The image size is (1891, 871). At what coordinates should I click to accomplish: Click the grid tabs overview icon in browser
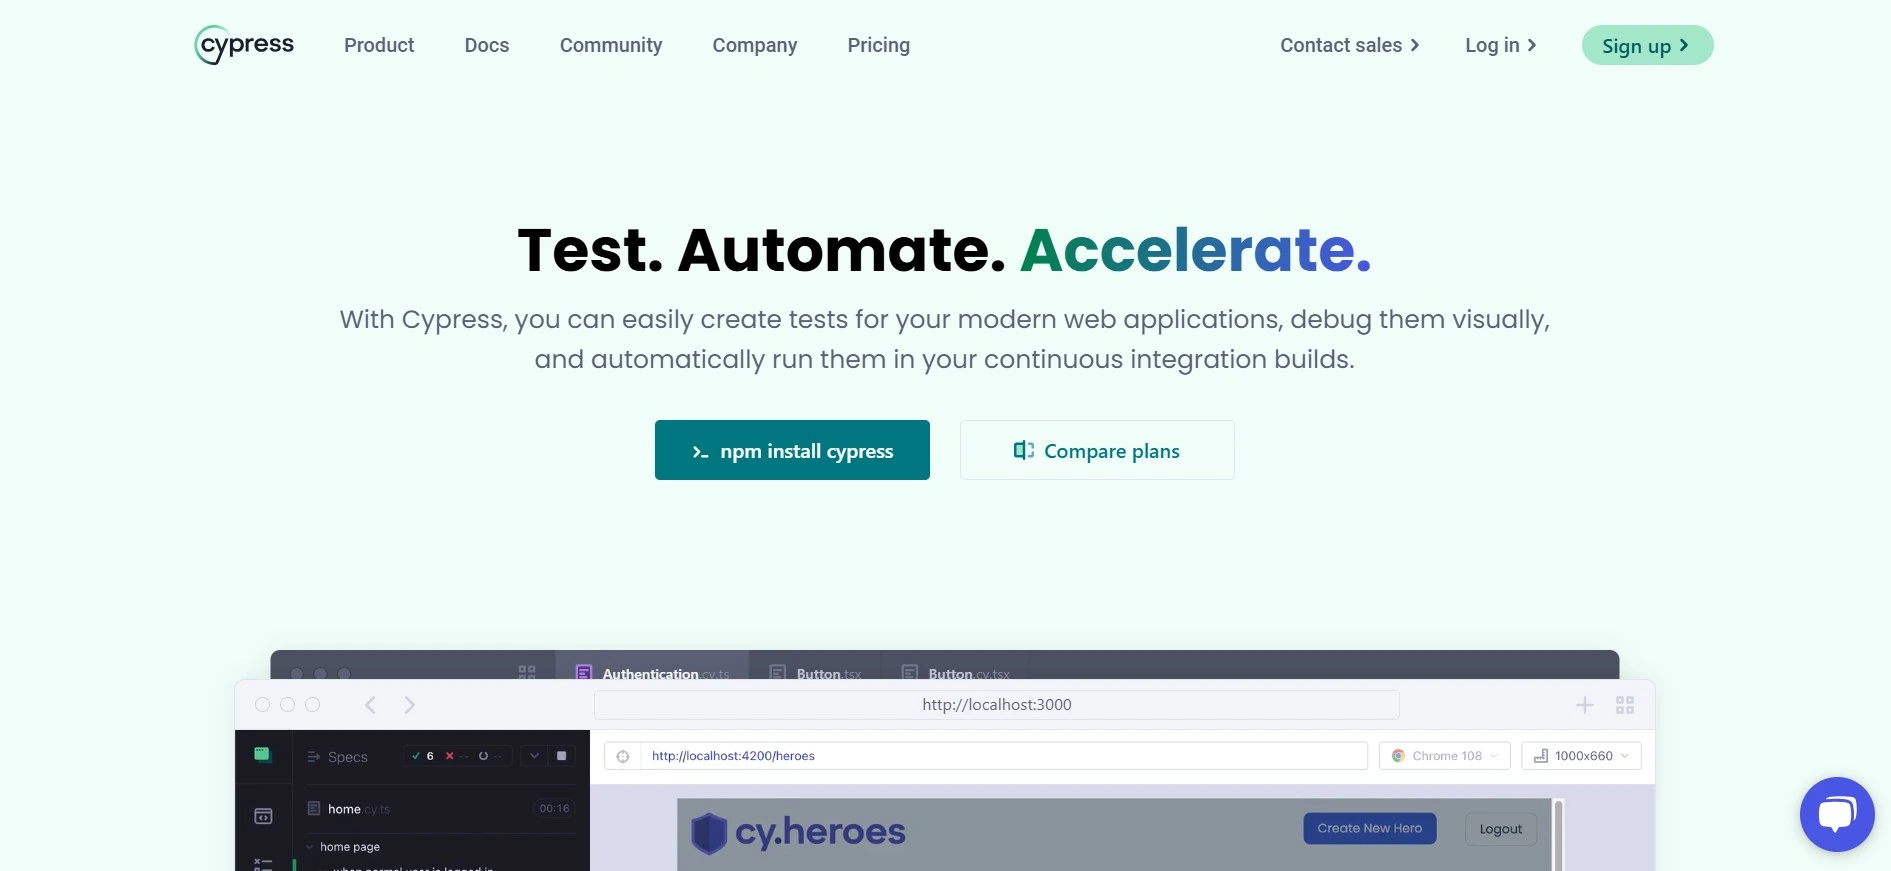1625,705
